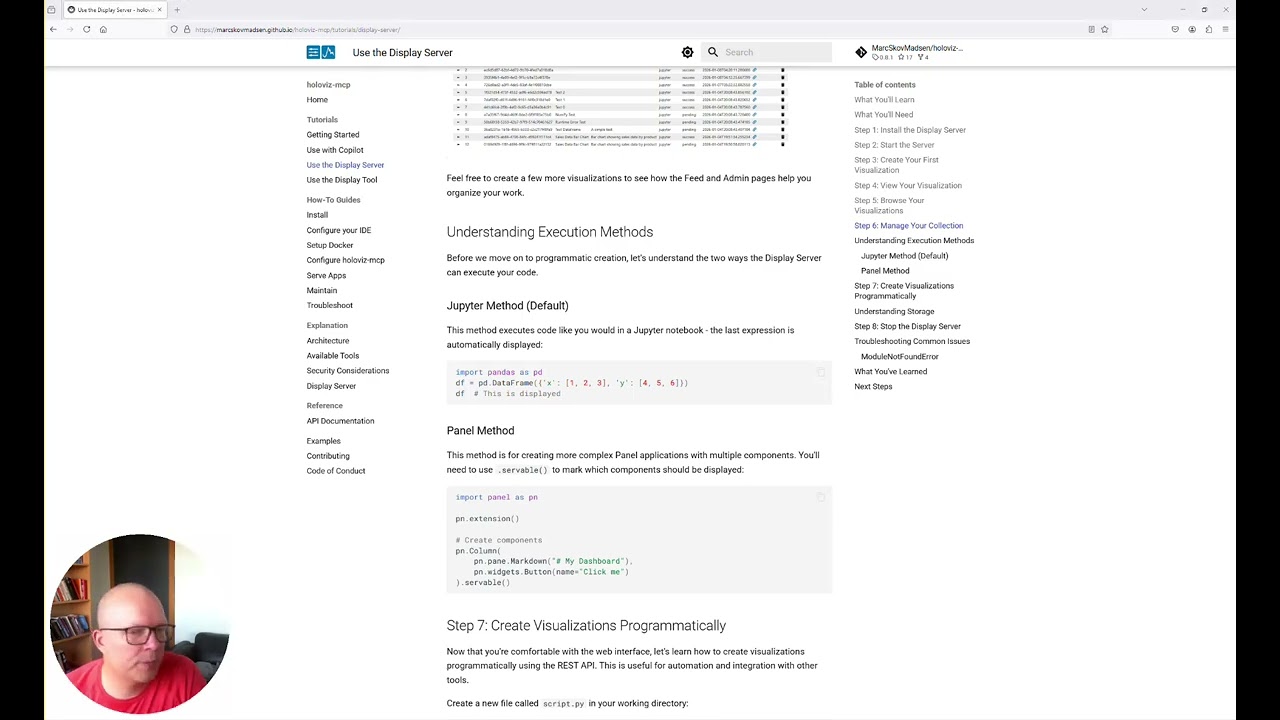Click the address bar URL
Image resolution: width=1280 pixels, height=720 pixels.
(297, 30)
